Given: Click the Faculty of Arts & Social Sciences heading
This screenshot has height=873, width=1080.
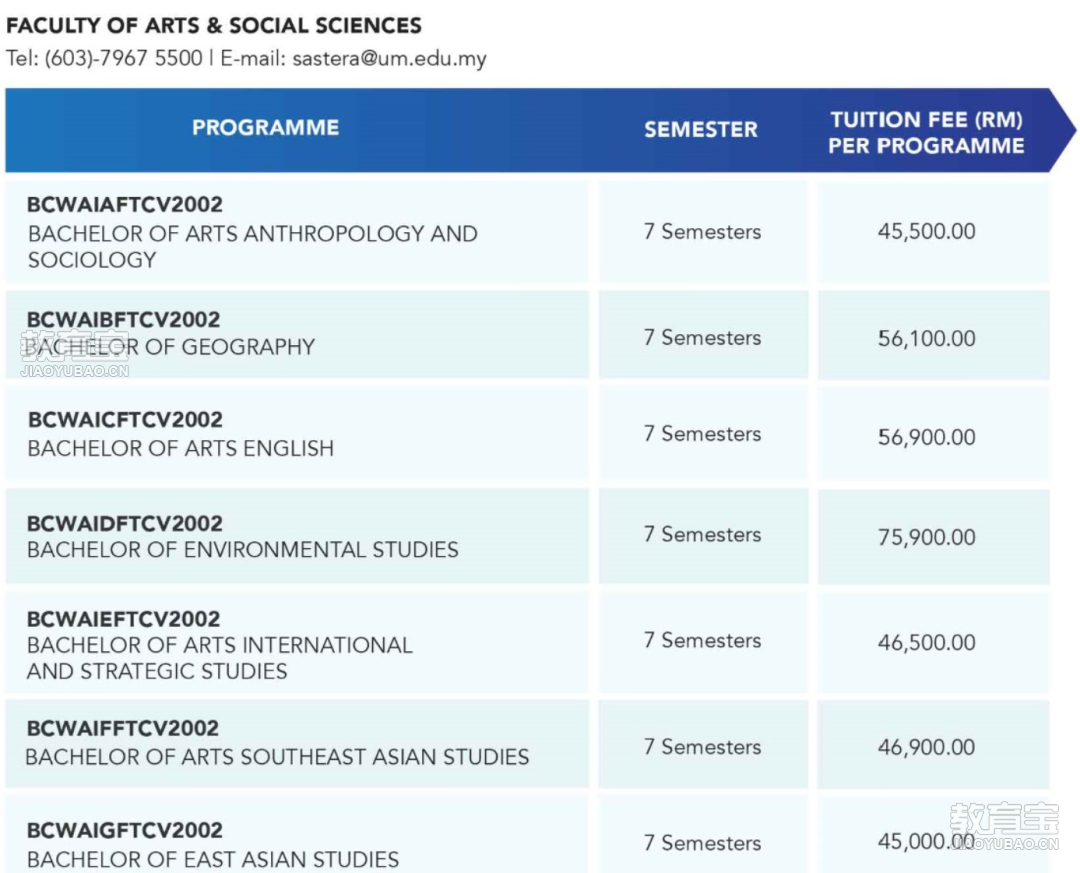Looking at the screenshot, I should [214, 25].
